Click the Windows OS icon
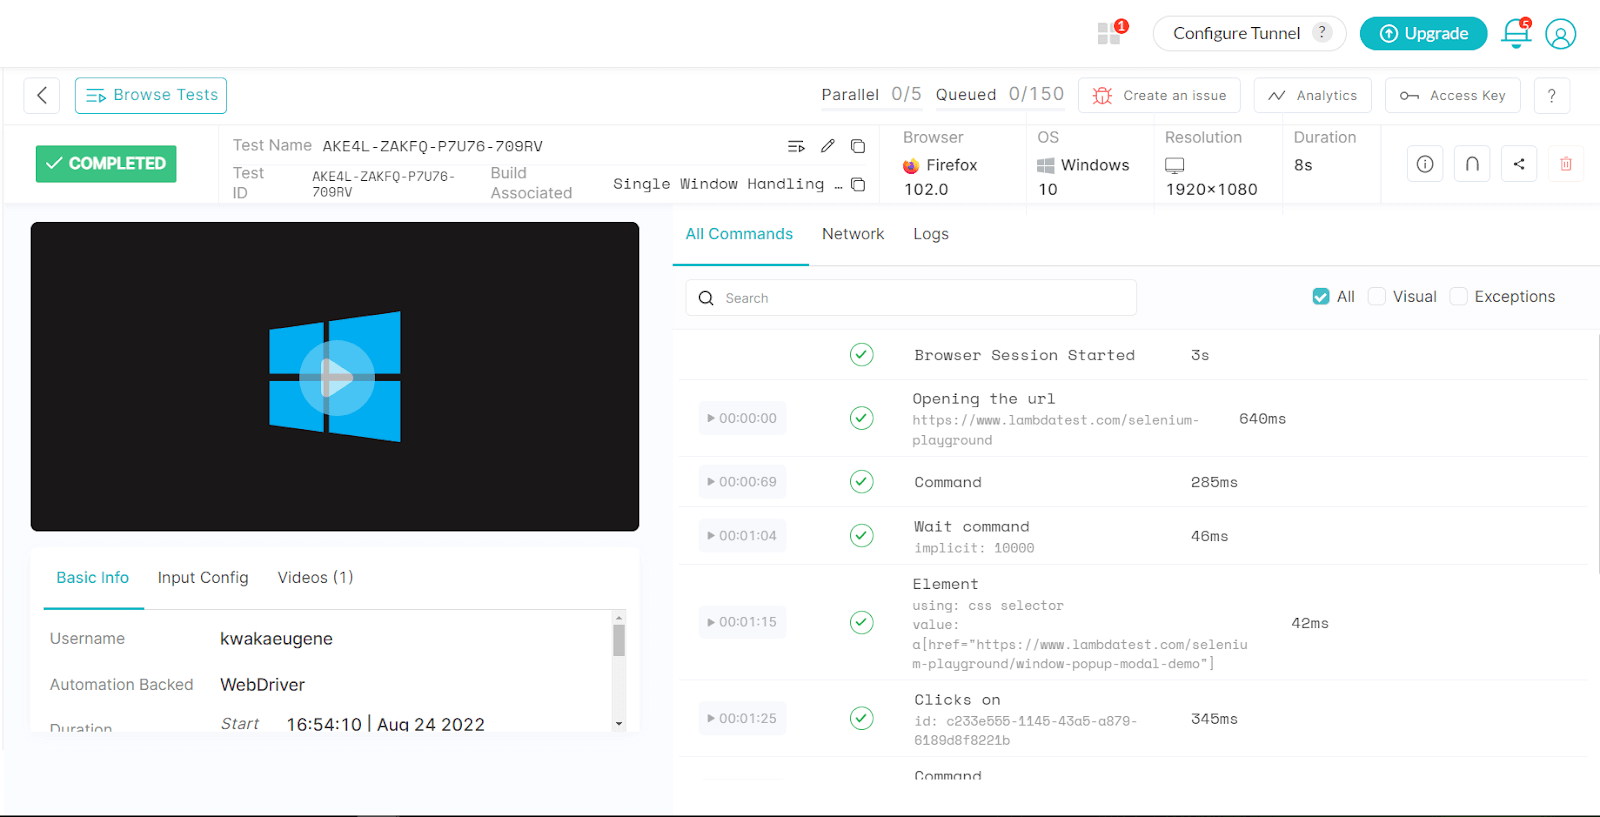1600x817 pixels. click(1046, 166)
